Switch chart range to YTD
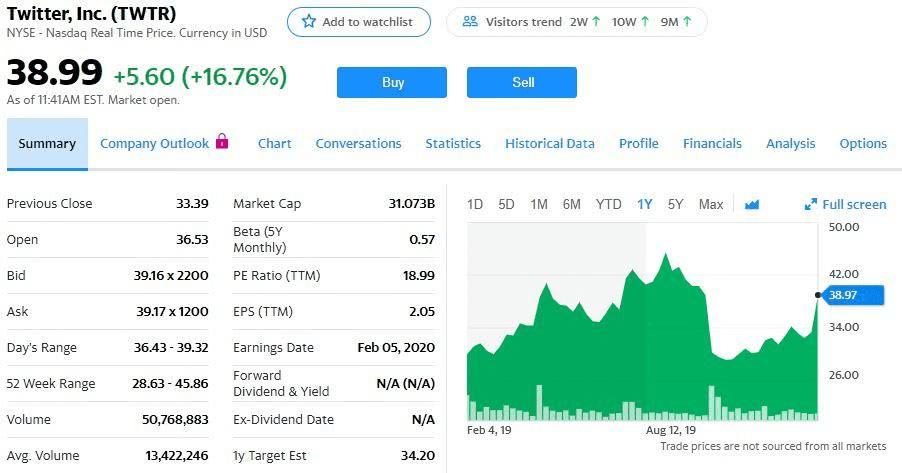The image size is (902, 473). point(608,204)
